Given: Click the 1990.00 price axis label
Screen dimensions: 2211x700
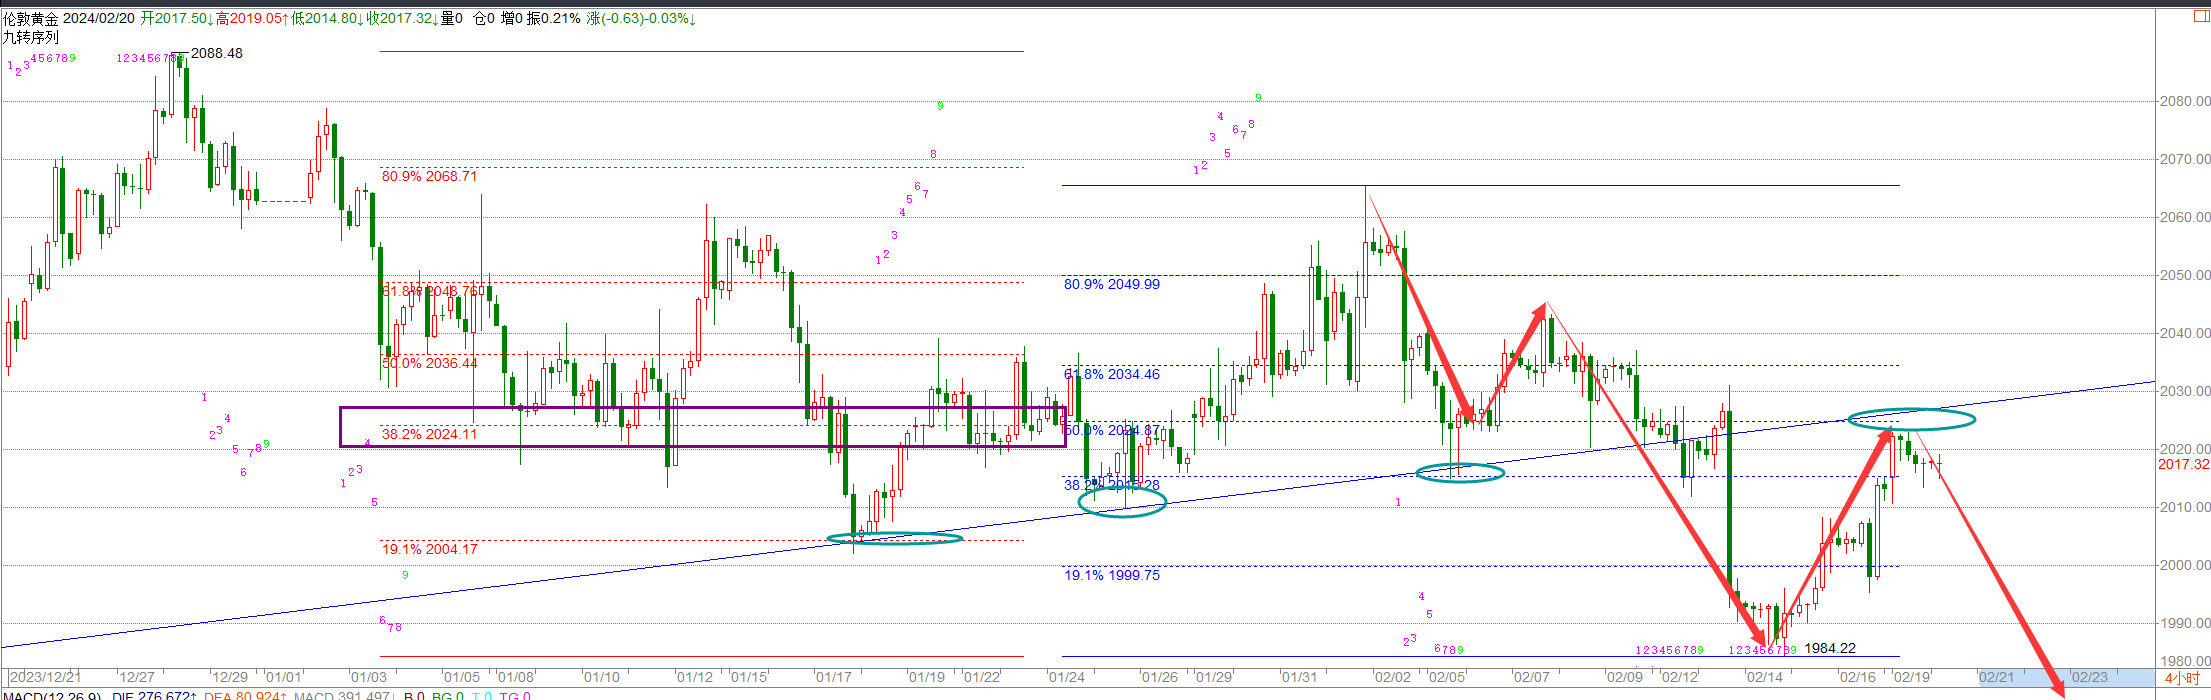Looking at the screenshot, I should point(2185,623).
